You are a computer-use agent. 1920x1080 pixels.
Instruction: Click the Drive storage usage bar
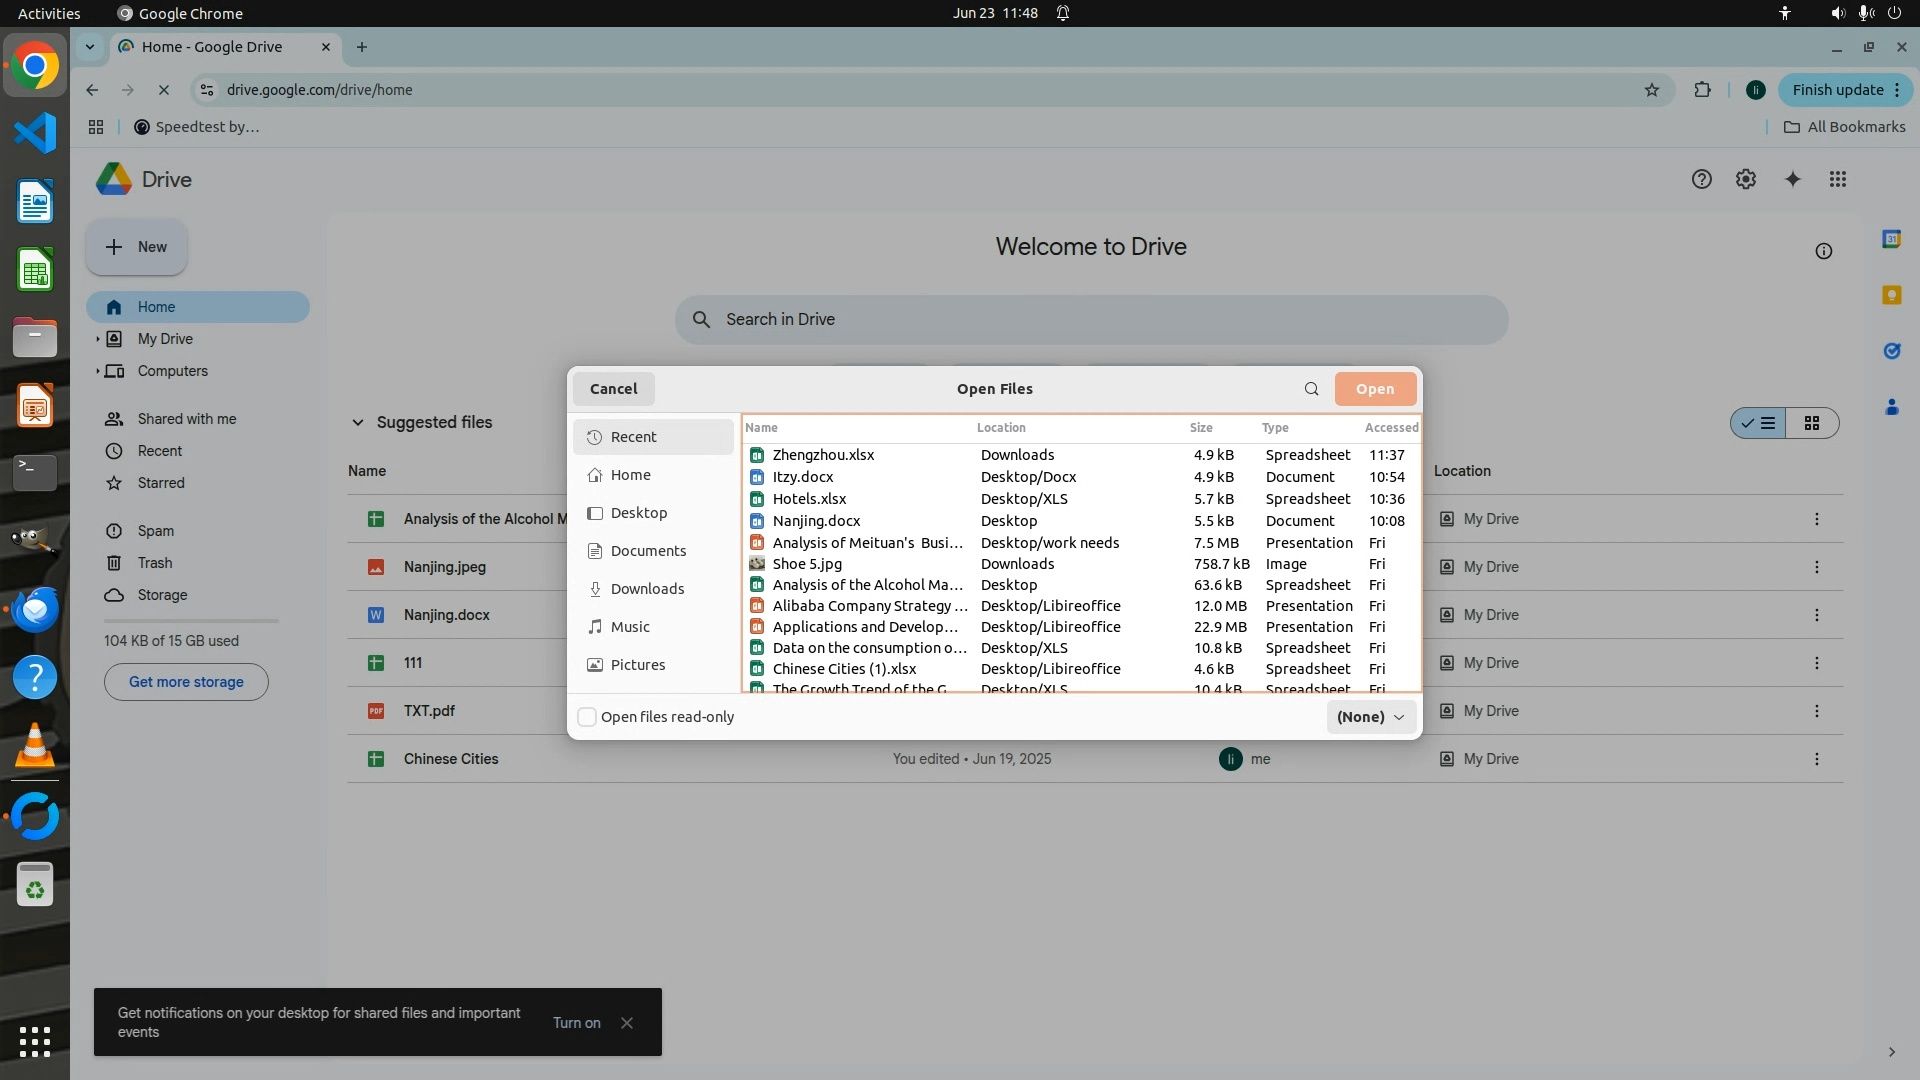pyautogui.click(x=190, y=621)
